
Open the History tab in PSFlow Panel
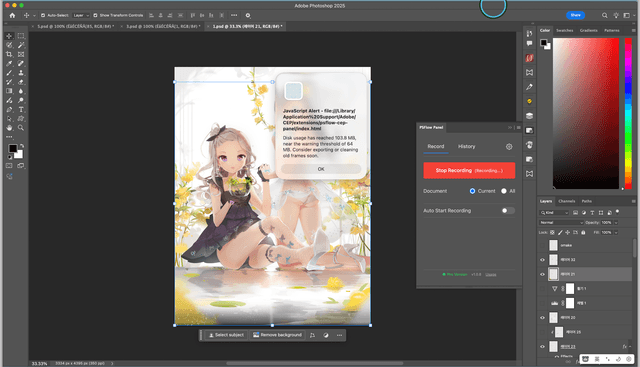point(467,147)
